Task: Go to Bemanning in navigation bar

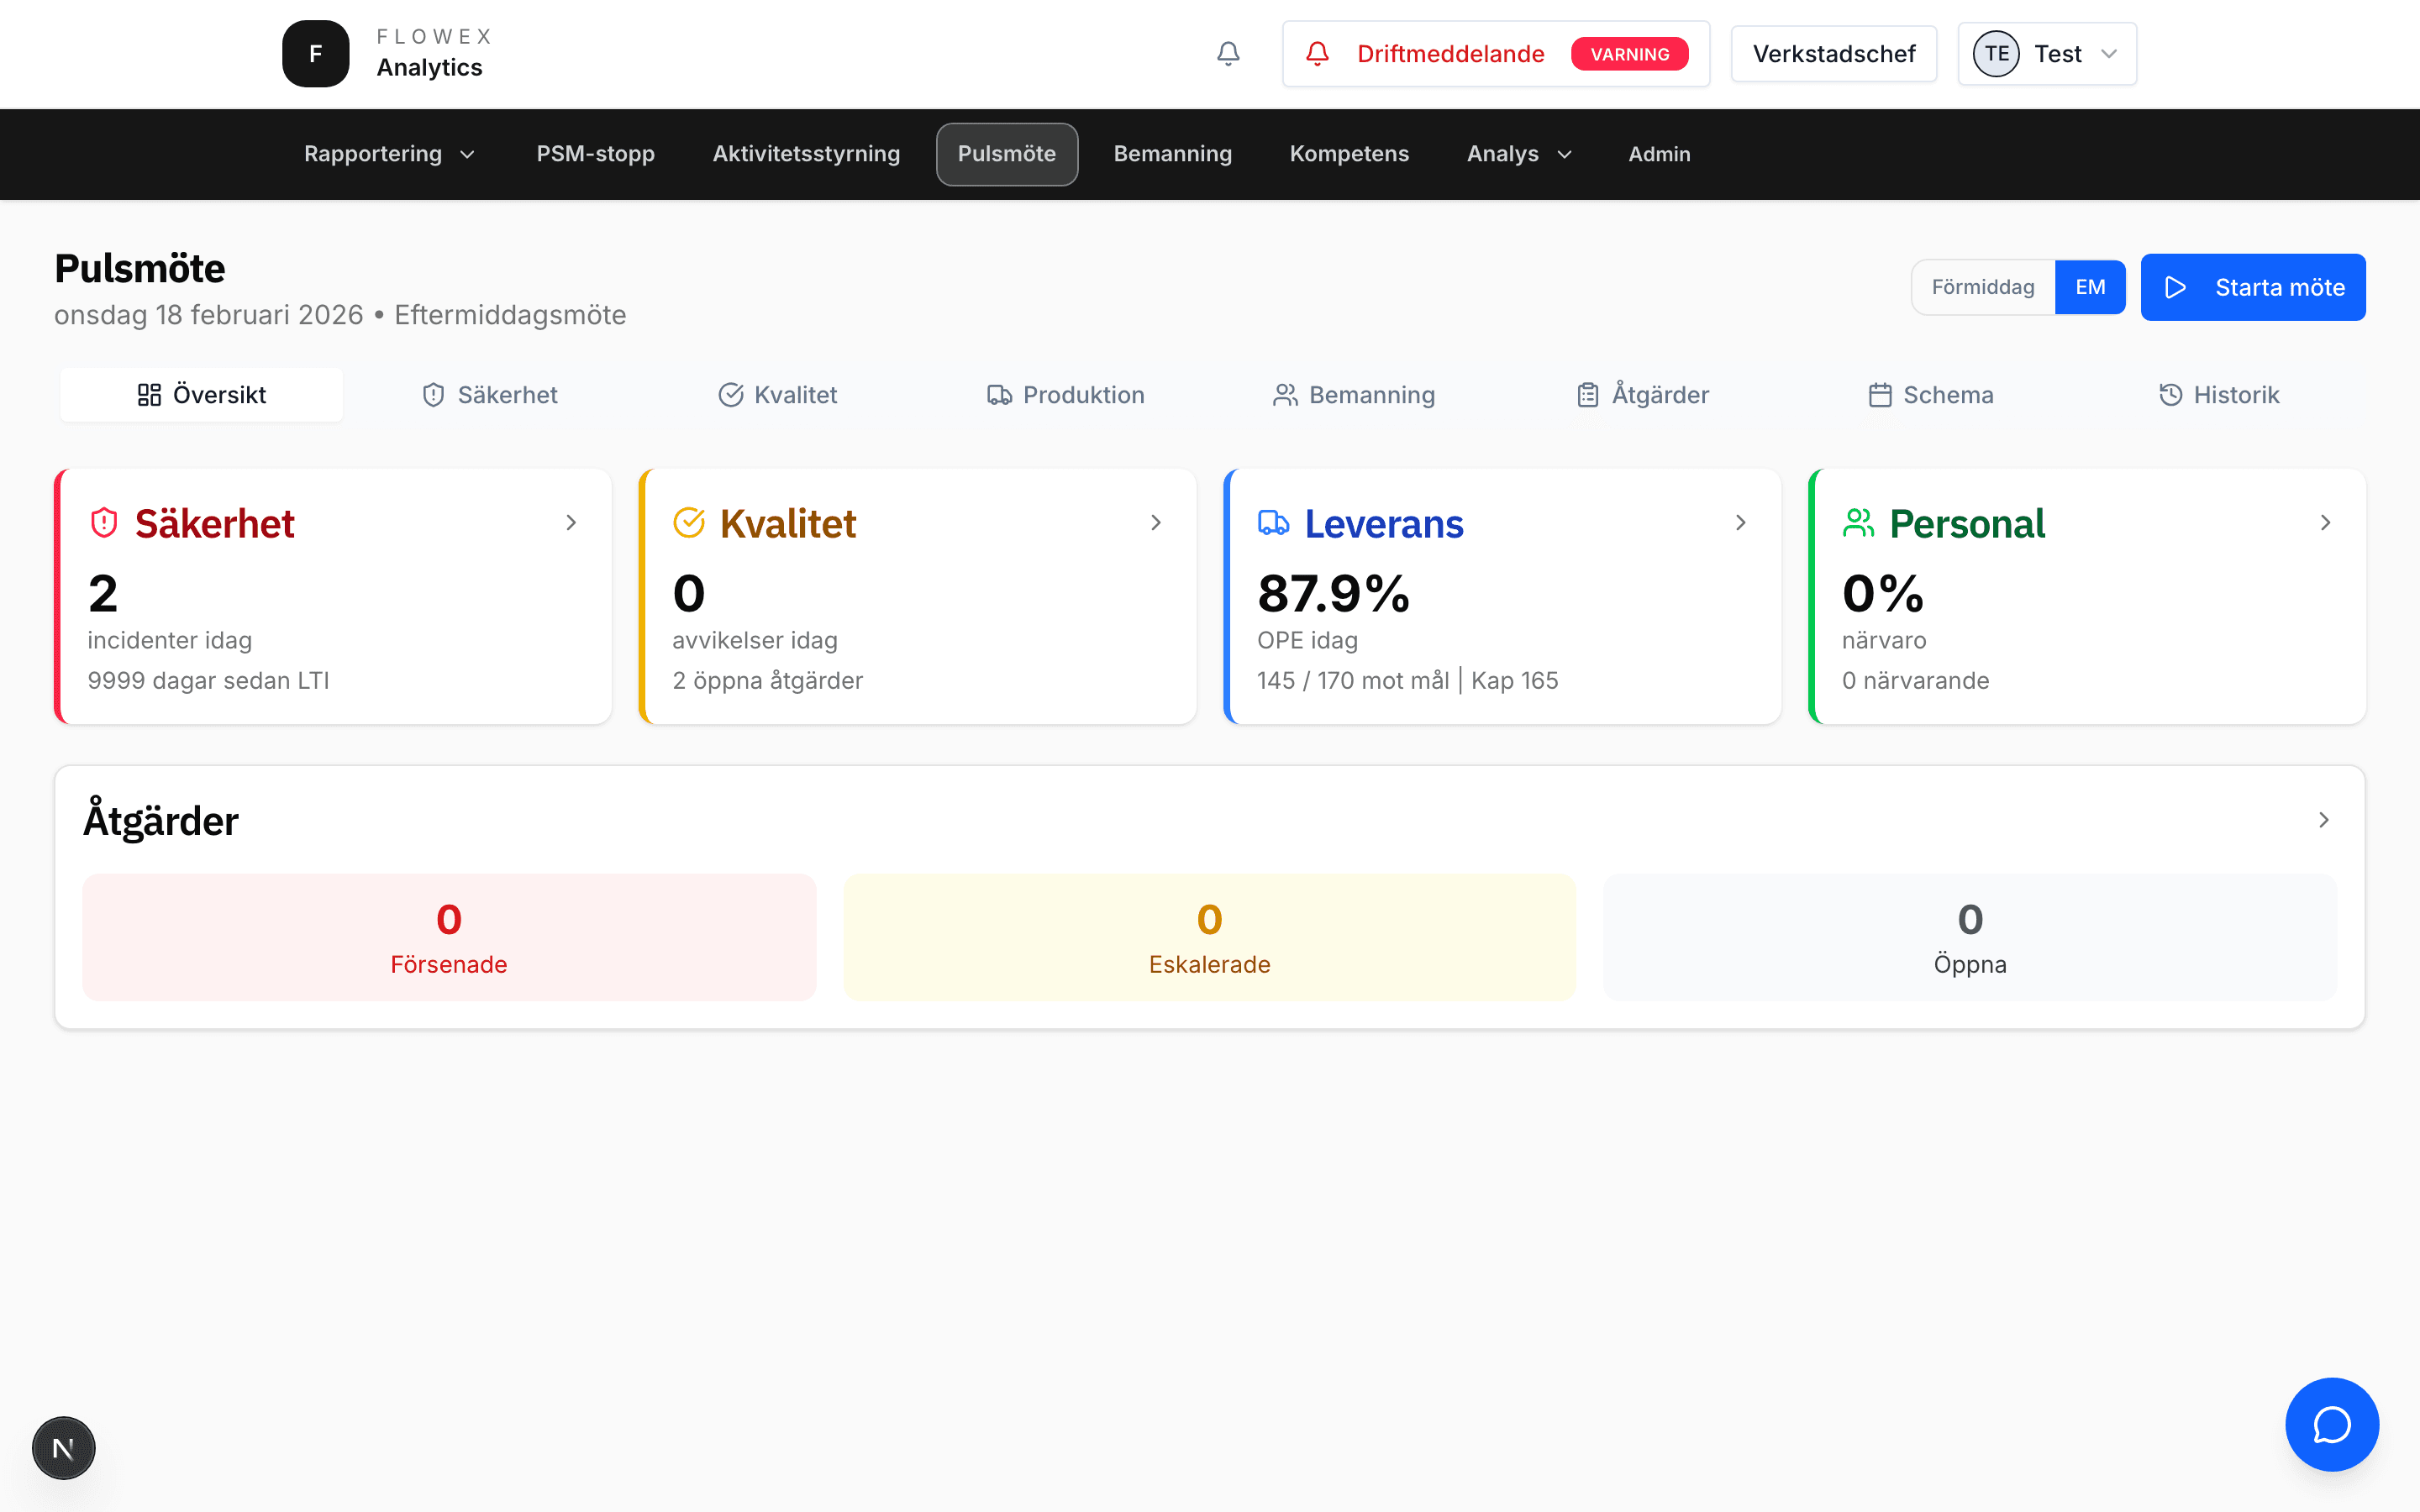Action: click(x=1172, y=154)
